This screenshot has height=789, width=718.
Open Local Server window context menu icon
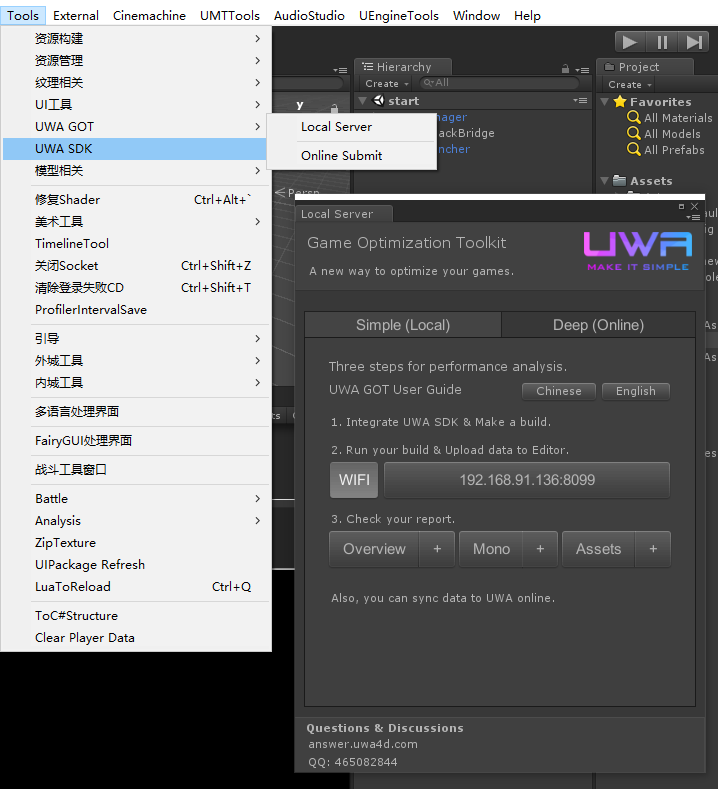[x=693, y=217]
